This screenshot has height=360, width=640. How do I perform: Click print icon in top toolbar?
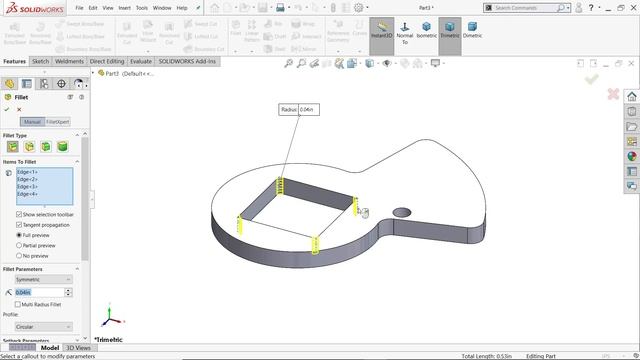[280, 7]
